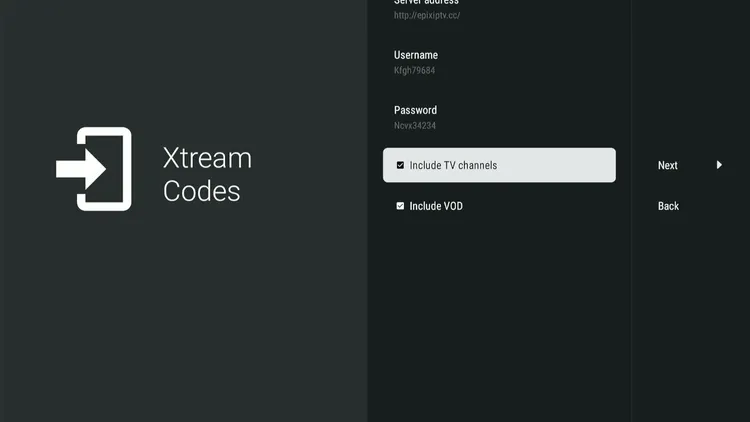Image resolution: width=750 pixels, height=422 pixels.
Task: Click the Next button
Action: pos(667,165)
